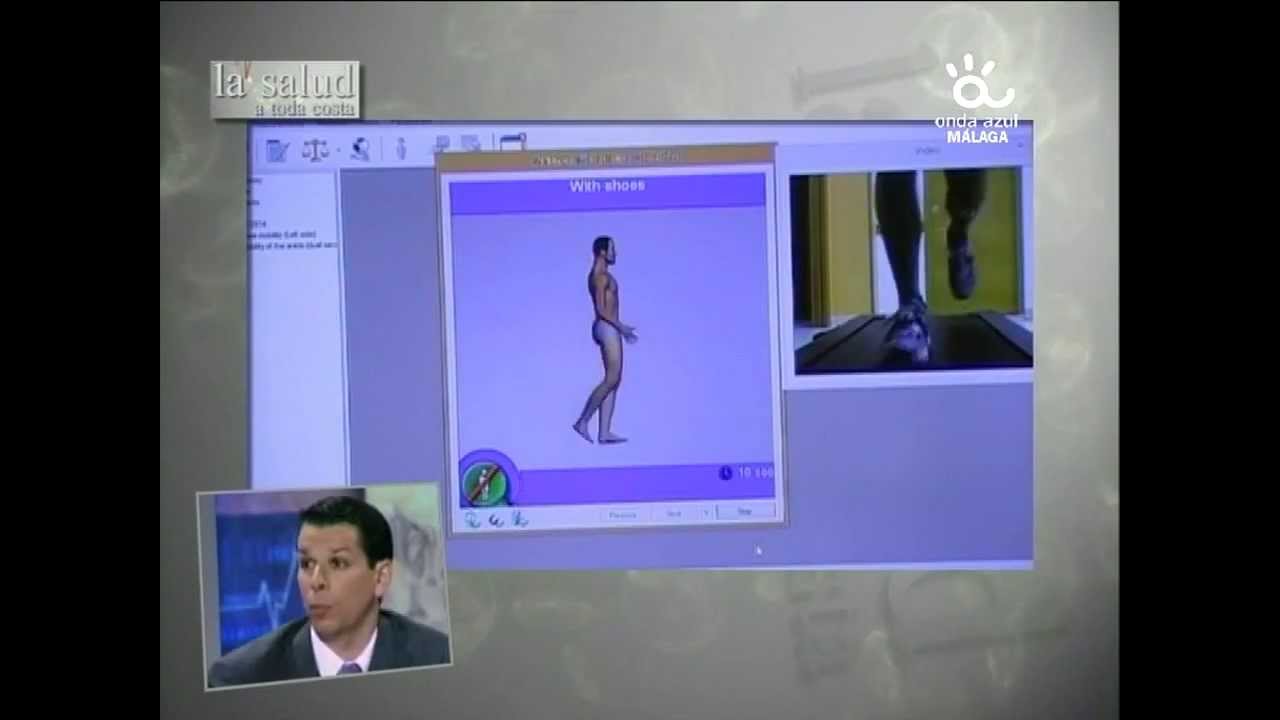Select the middle small rotate icon
Image resolution: width=1280 pixels, height=720 pixels.
(496, 519)
